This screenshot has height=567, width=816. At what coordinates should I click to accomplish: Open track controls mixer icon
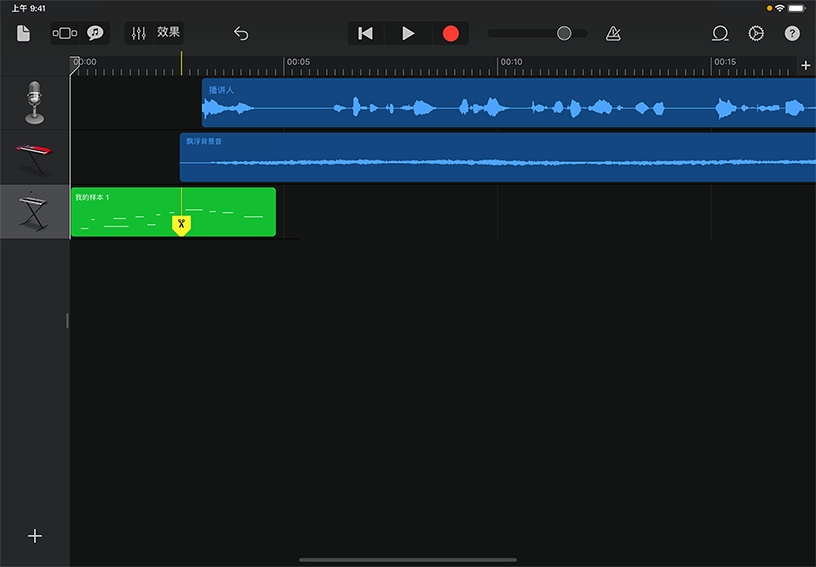[139, 33]
